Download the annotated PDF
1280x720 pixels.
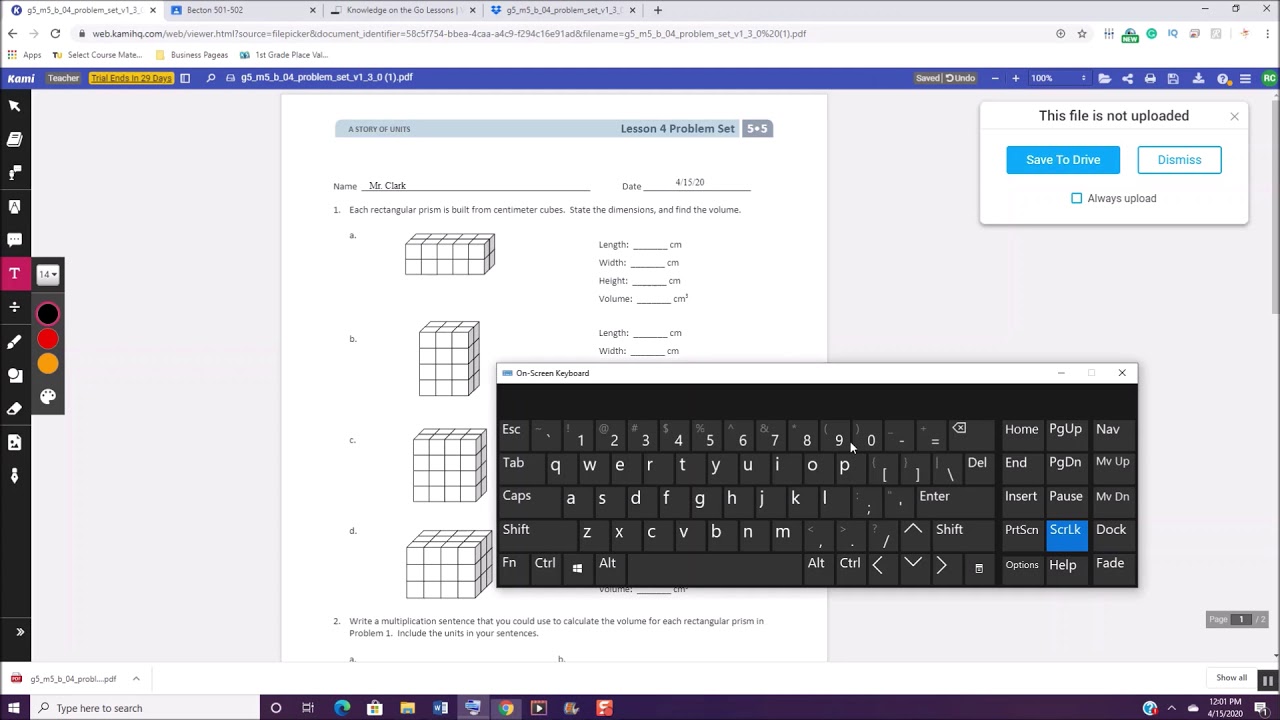1198,78
